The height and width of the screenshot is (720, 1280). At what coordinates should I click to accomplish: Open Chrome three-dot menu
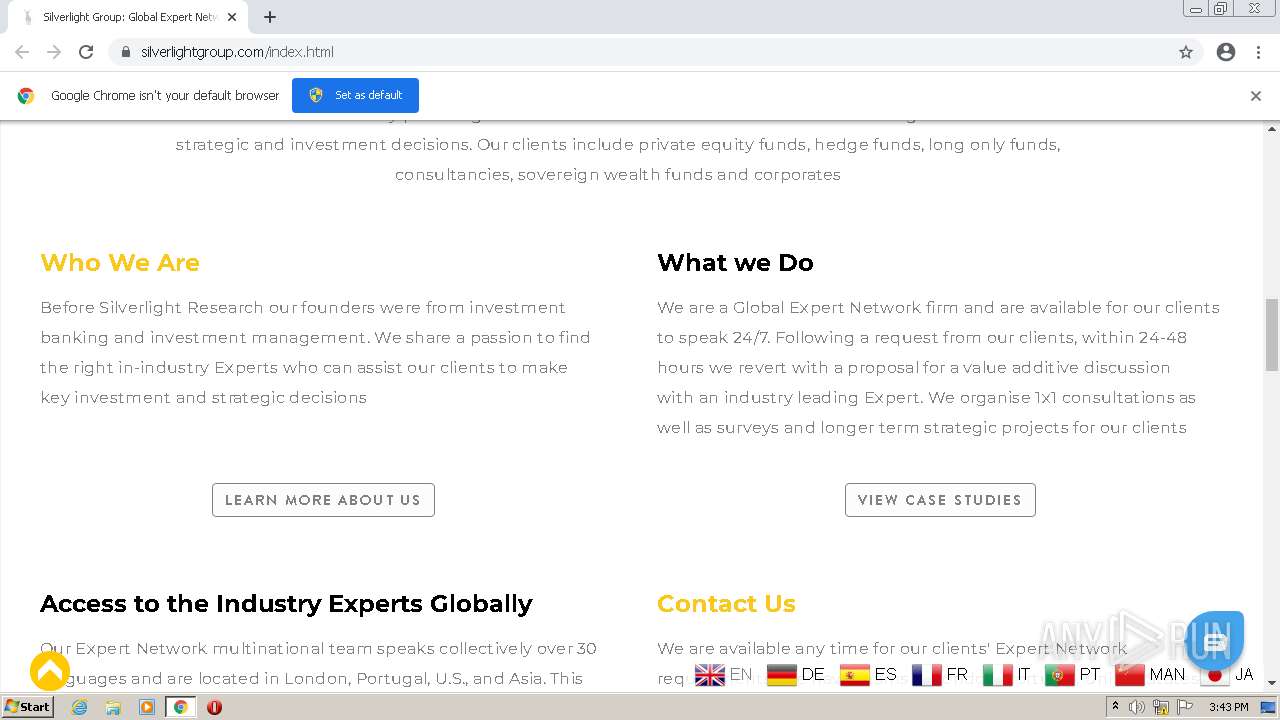pyautogui.click(x=1258, y=52)
